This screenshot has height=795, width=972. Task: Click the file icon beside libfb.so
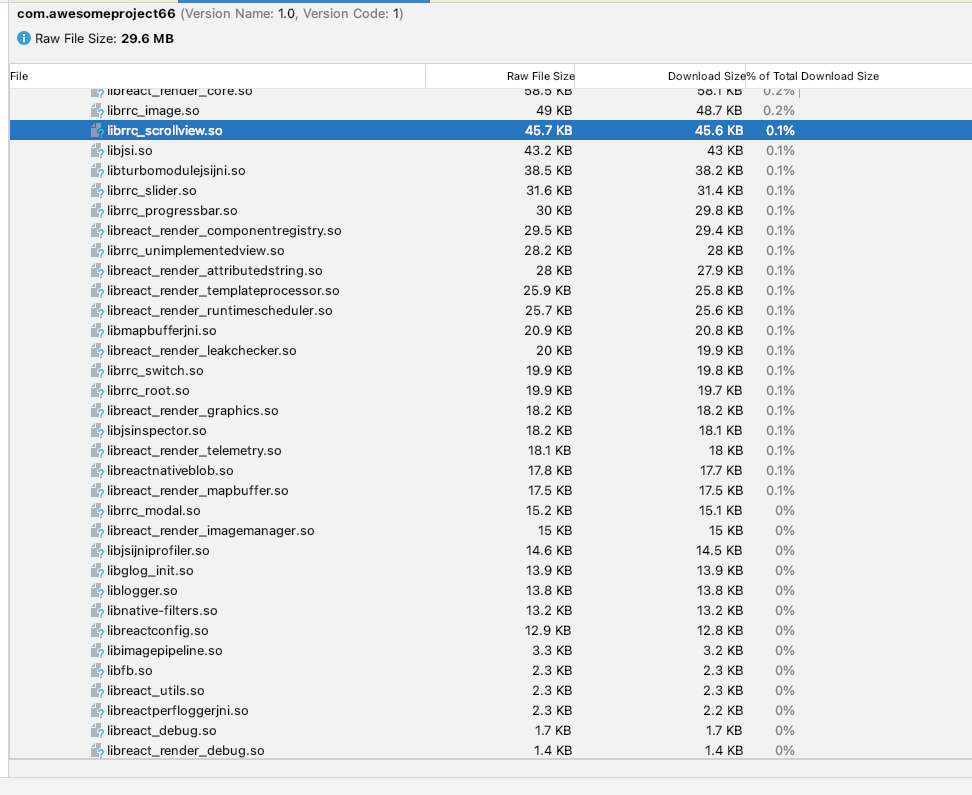click(x=96, y=670)
